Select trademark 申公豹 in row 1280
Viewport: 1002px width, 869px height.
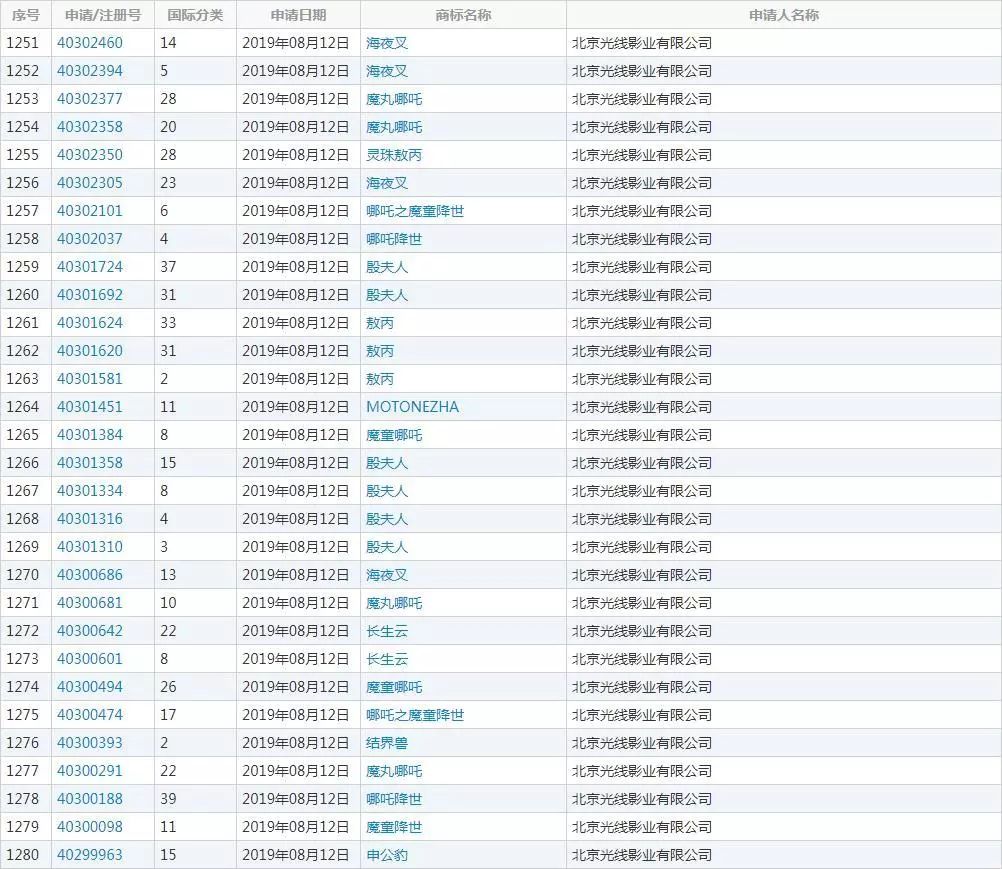tap(387, 855)
